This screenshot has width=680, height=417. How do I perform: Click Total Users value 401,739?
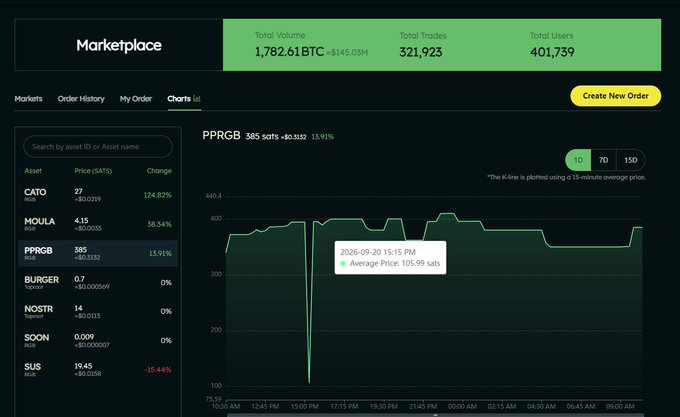pyautogui.click(x=552, y=52)
